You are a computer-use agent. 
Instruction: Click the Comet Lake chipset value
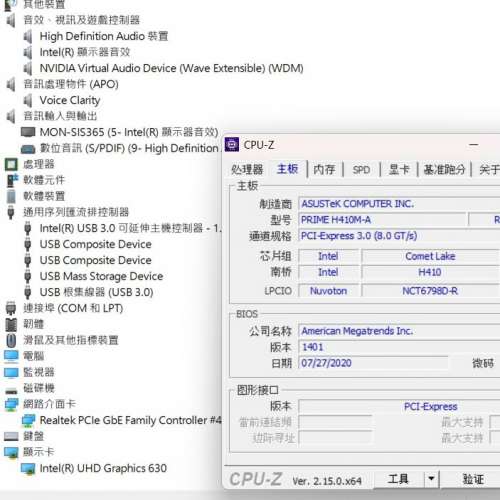pyautogui.click(x=430, y=256)
